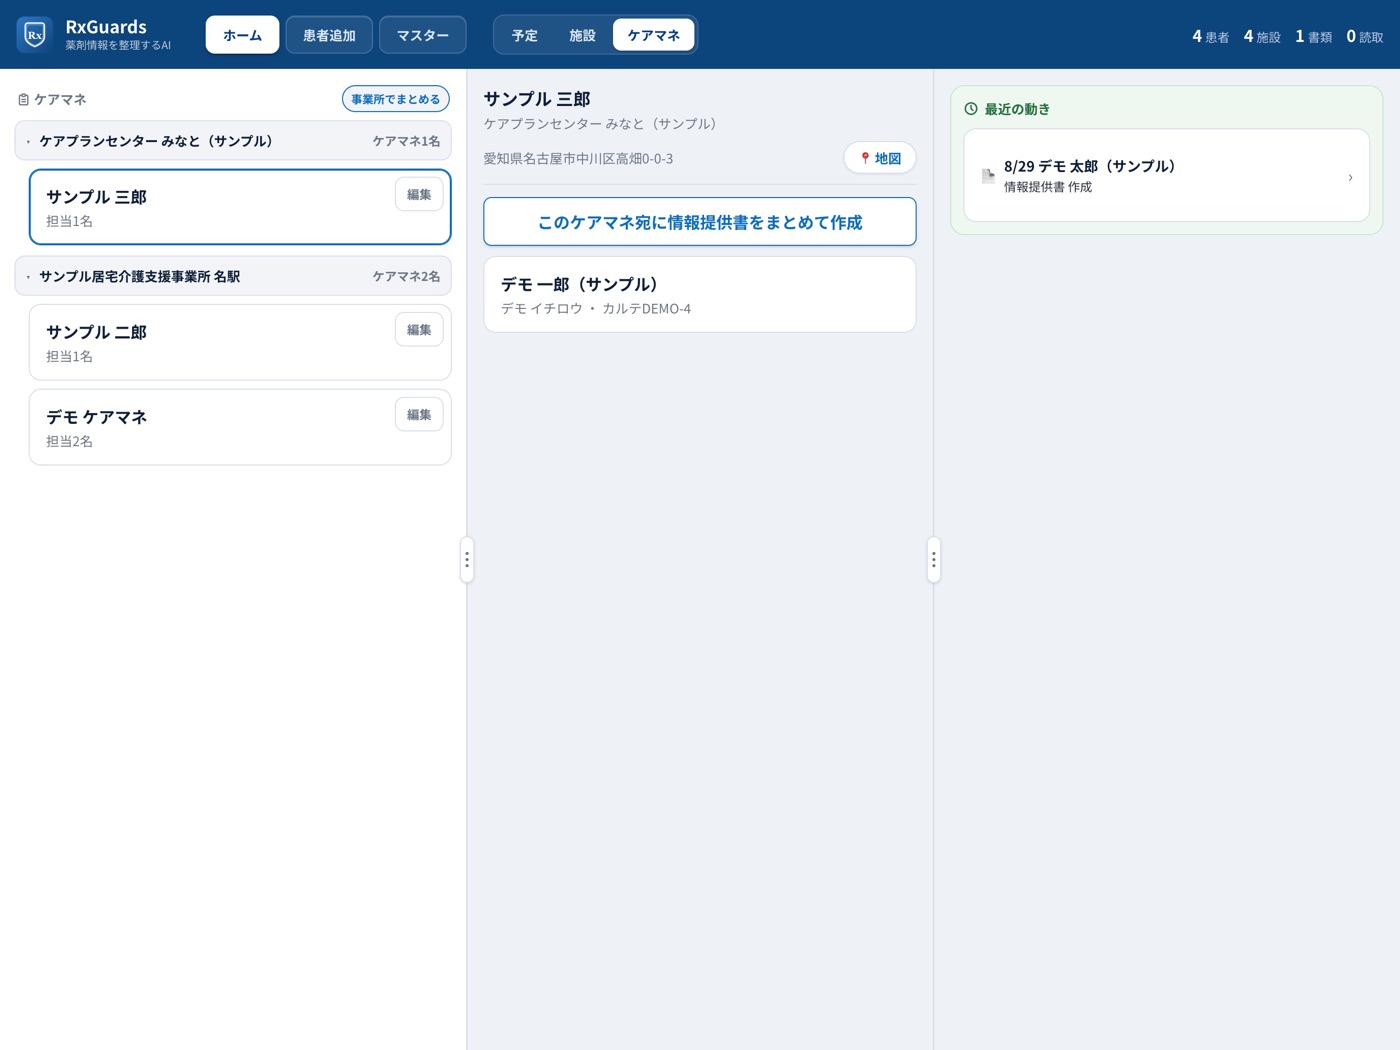Click the ケアマネ1名 count label
Image resolution: width=1400 pixels, height=1050 pixels.
(x=406, y=141)
